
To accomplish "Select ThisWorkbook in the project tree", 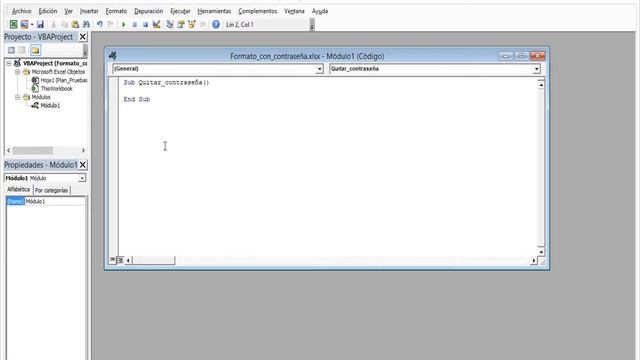I will click(52, 89).
